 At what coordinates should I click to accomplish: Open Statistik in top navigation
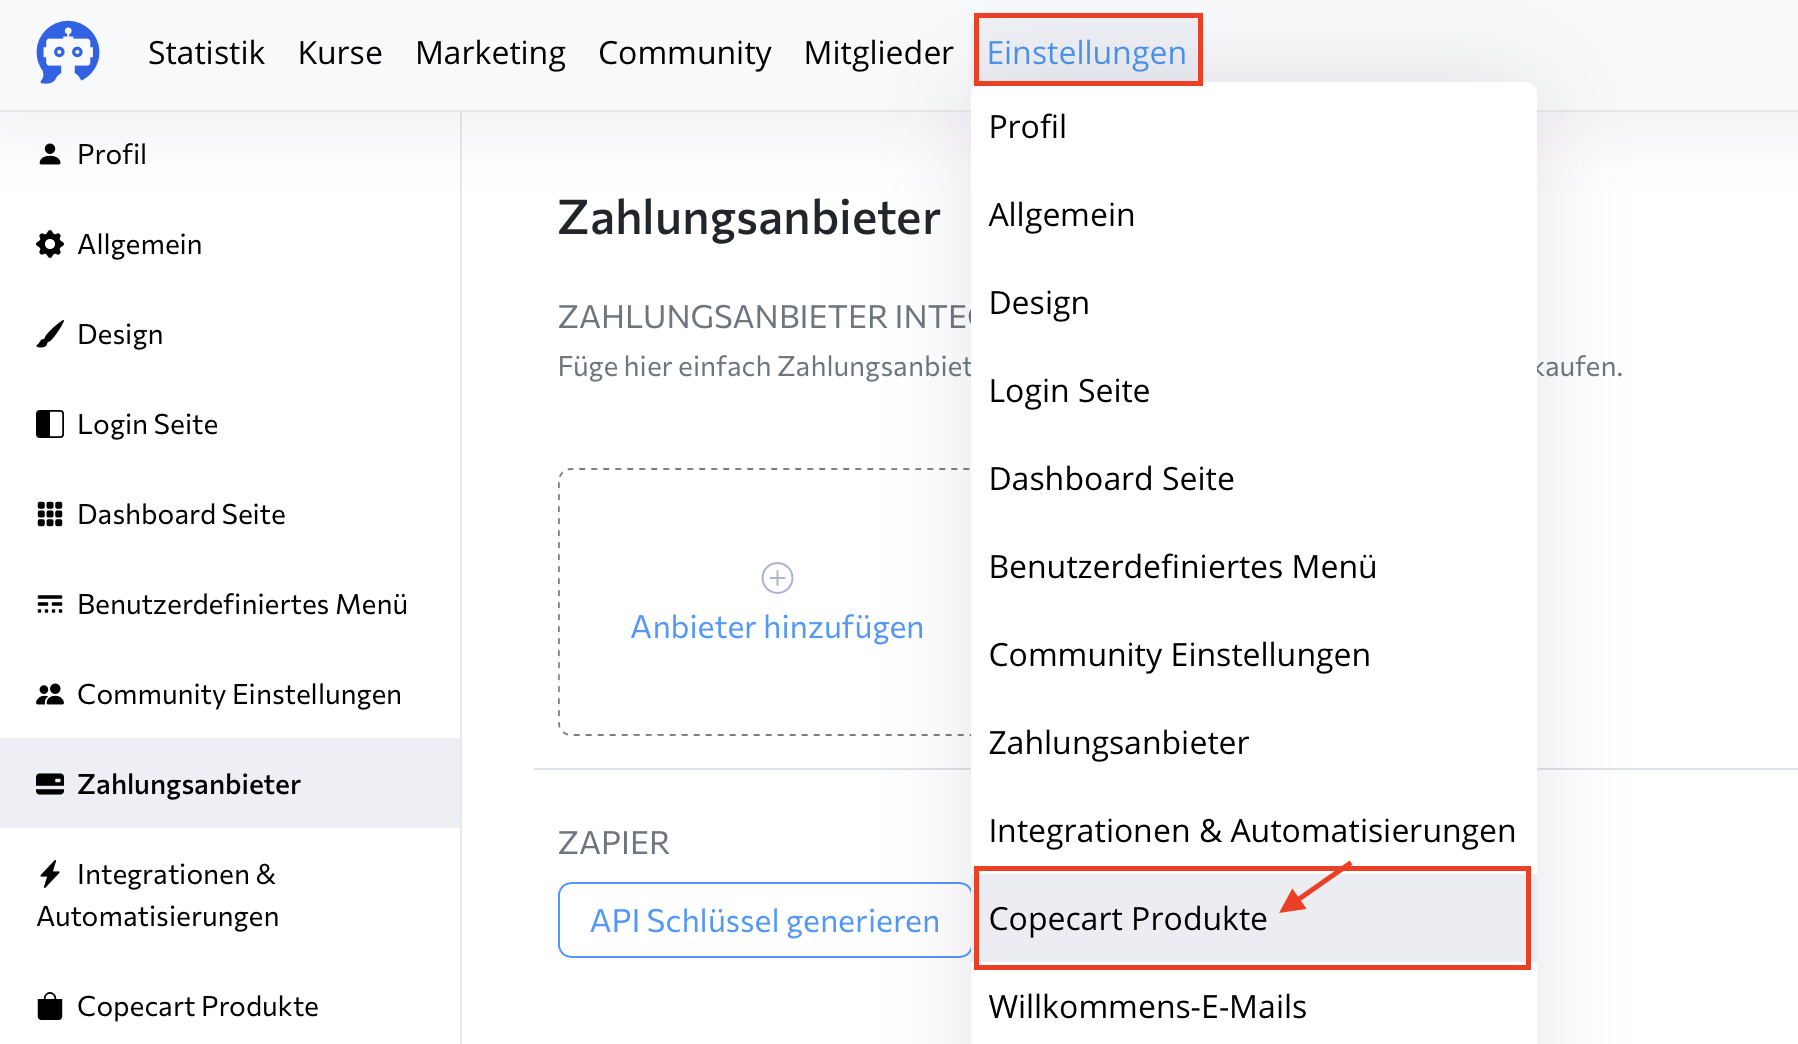click(206, 52)
